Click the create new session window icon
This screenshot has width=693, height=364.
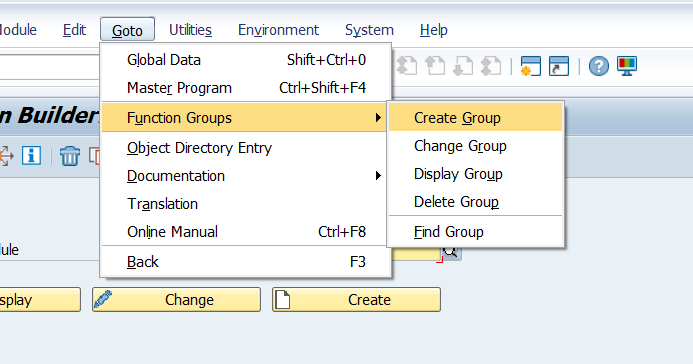click(x=530, y=66)
